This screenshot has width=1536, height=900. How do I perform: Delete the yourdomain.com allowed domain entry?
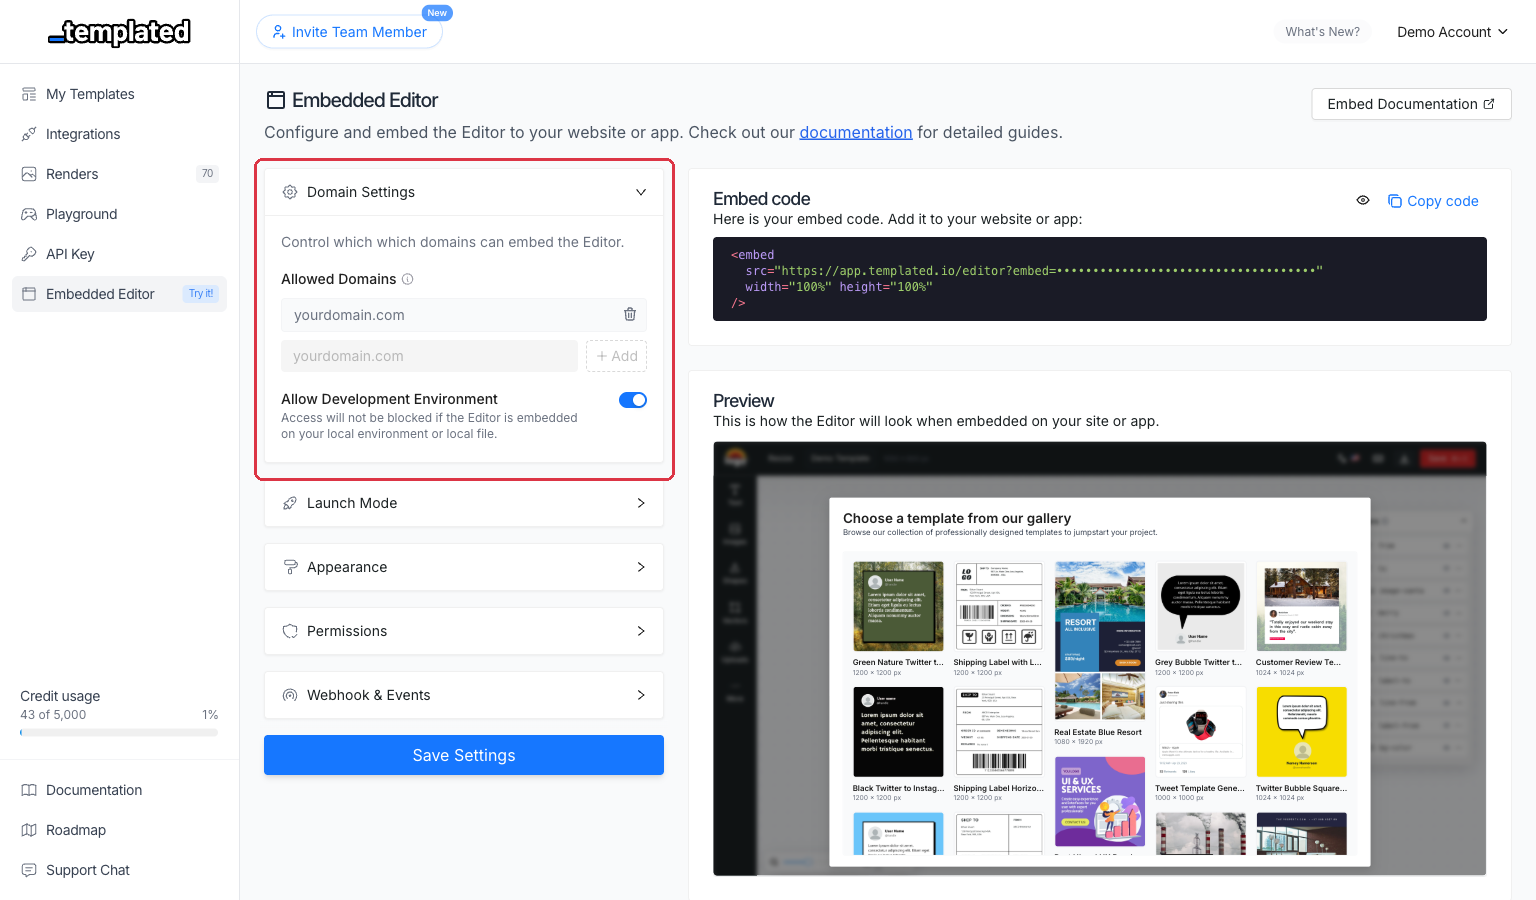pos(630,315)
